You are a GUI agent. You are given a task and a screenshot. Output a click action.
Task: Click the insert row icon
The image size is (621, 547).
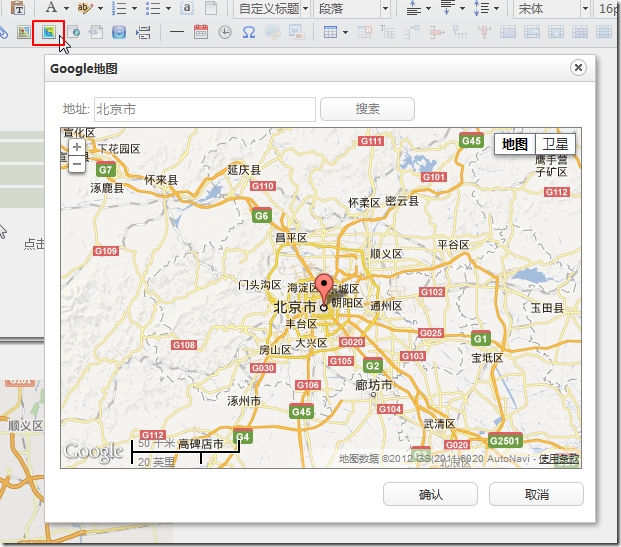click(x=412, y=32)
